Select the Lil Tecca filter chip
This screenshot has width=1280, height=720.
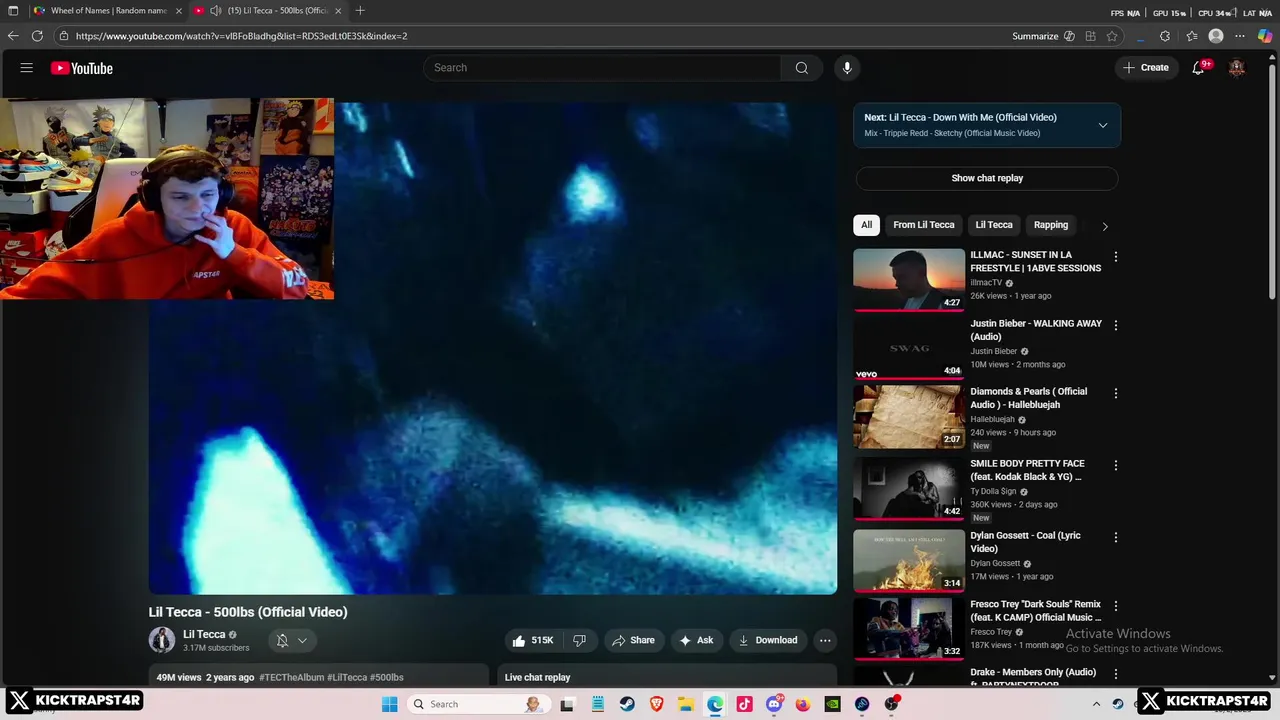(994, 225)
